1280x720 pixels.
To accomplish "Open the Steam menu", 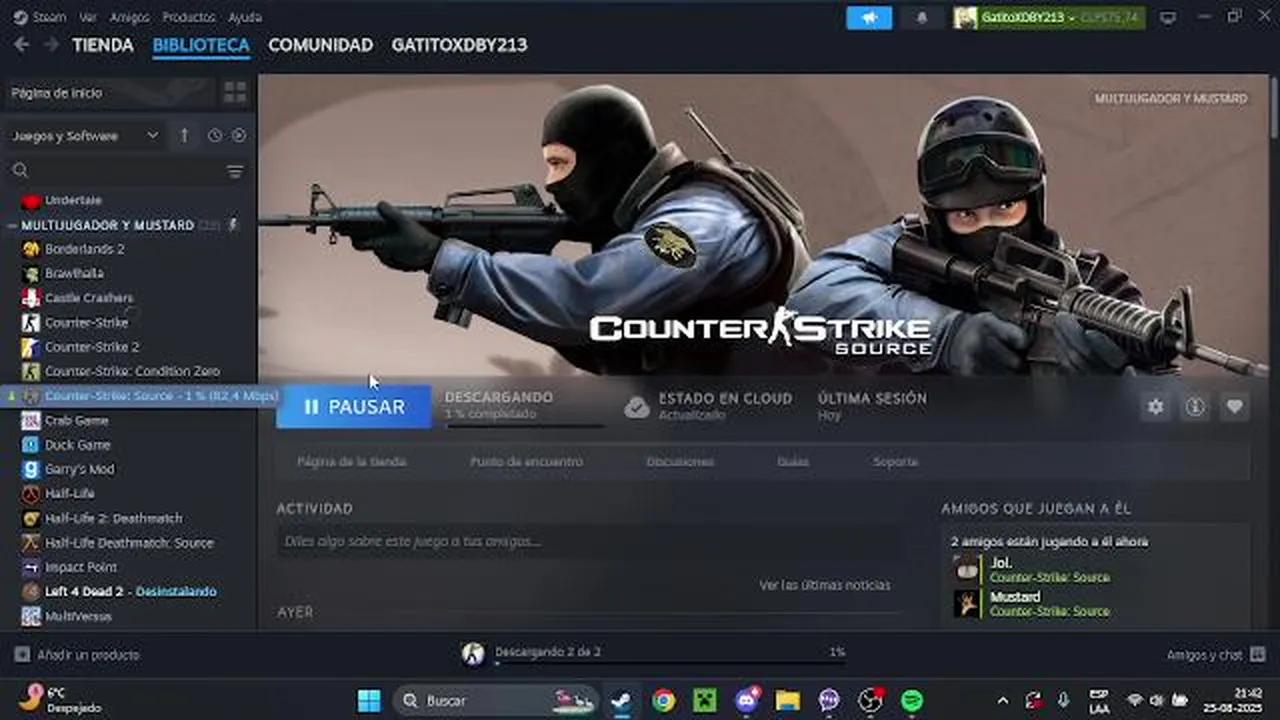I will coord(41,17).
